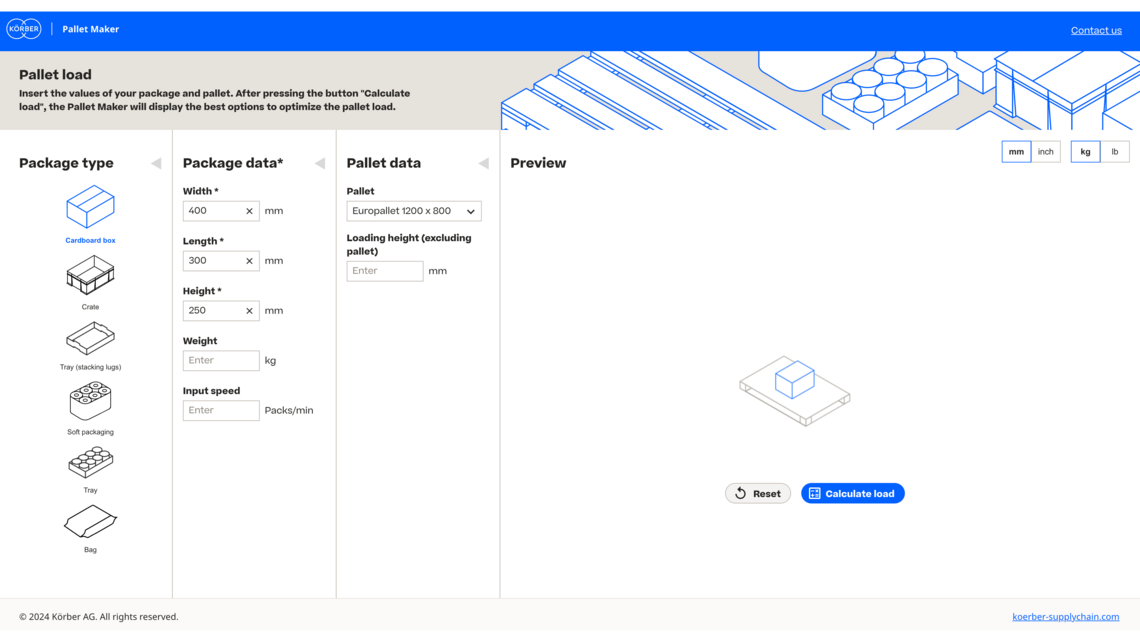Click the Loading height input field
The width and height of the screenshot is (1140, 641).
point(385,271)
